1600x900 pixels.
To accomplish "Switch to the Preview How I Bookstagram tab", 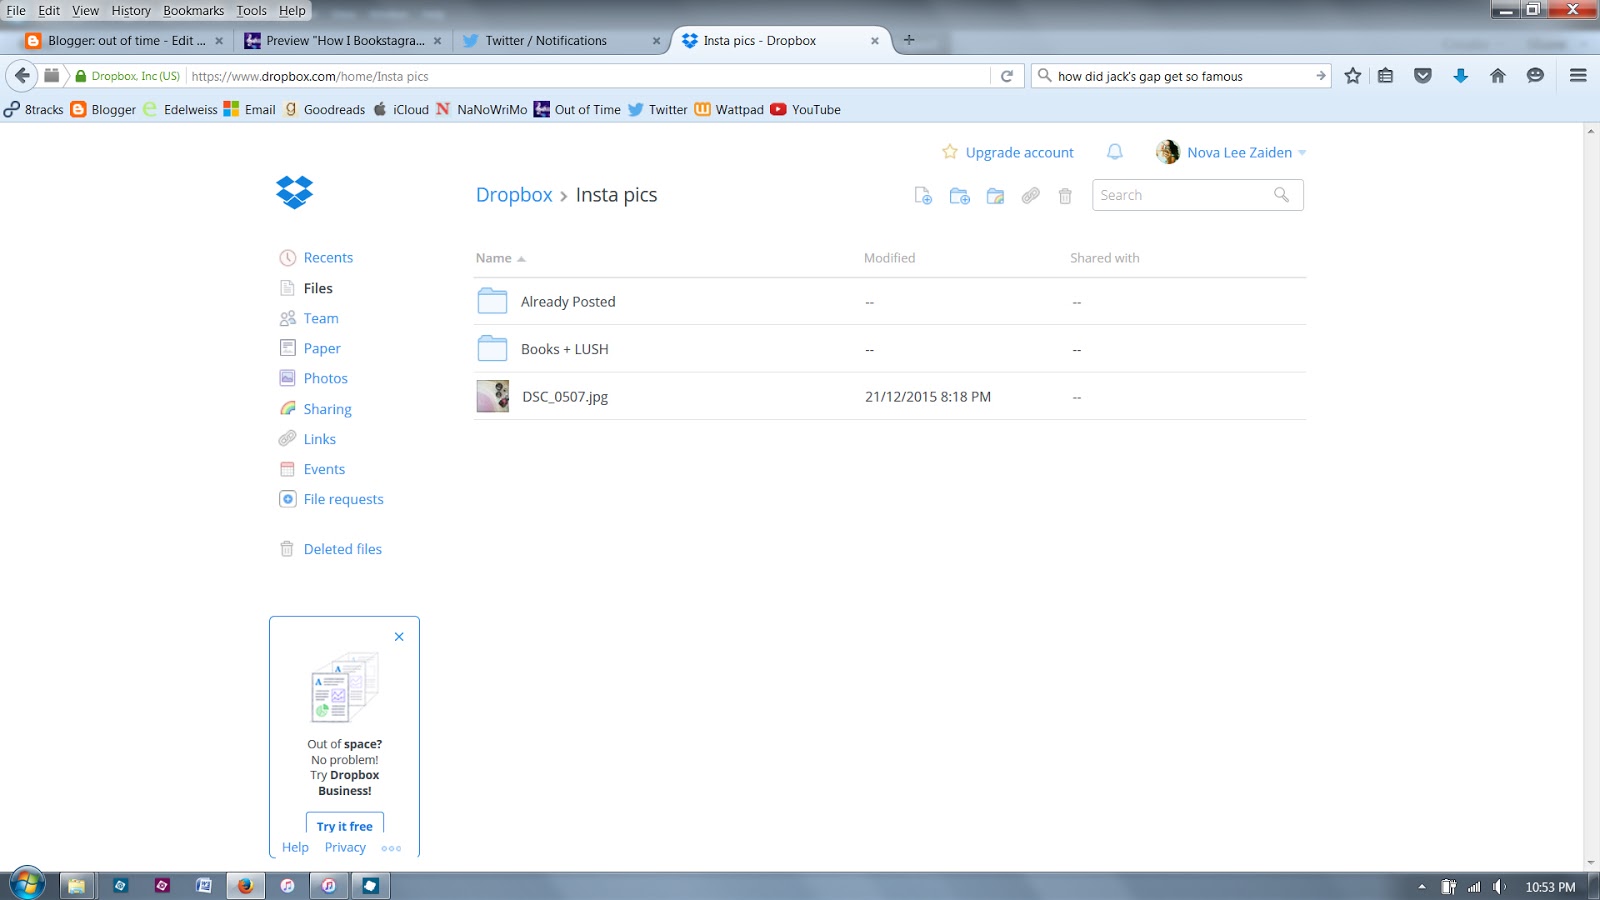I will pos(343,41).
